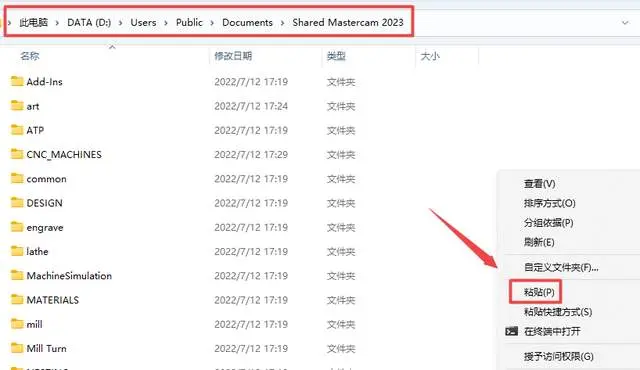Expand chevron after Documents breadcrumb
Image resolution: width=640 pixels, height=370 pixels.
pyautogui.click(x=282, y=23)
